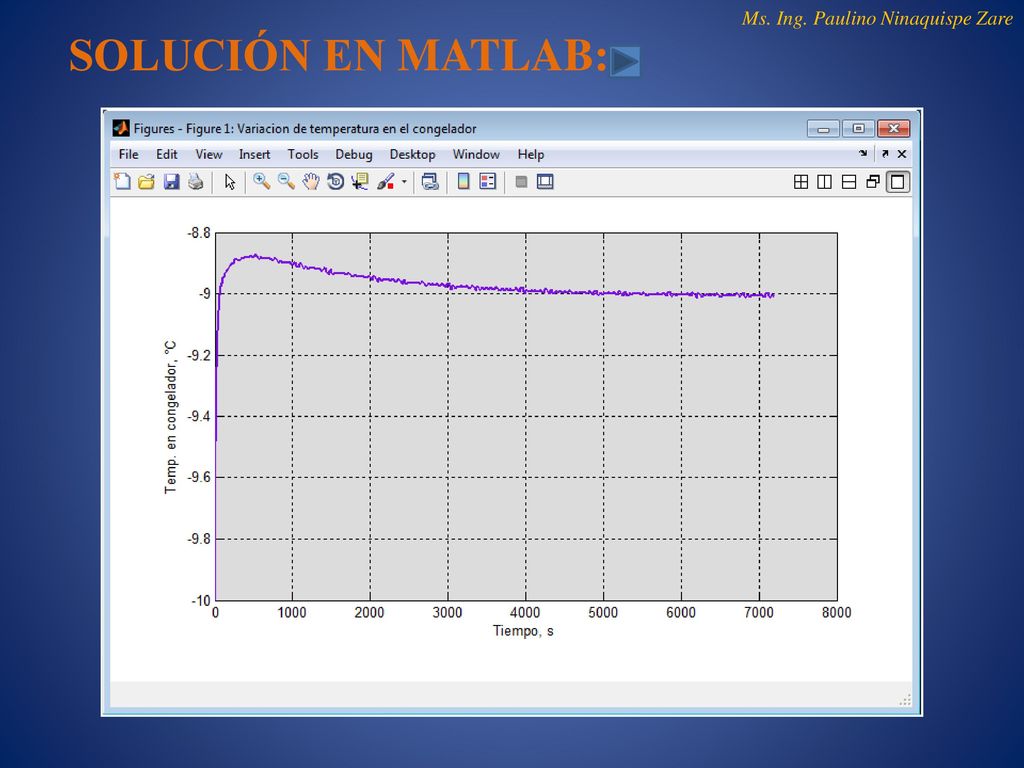Undock the figure with the arrow icon
Viewport: 1024px width, 768px height.
coord(885,153)
